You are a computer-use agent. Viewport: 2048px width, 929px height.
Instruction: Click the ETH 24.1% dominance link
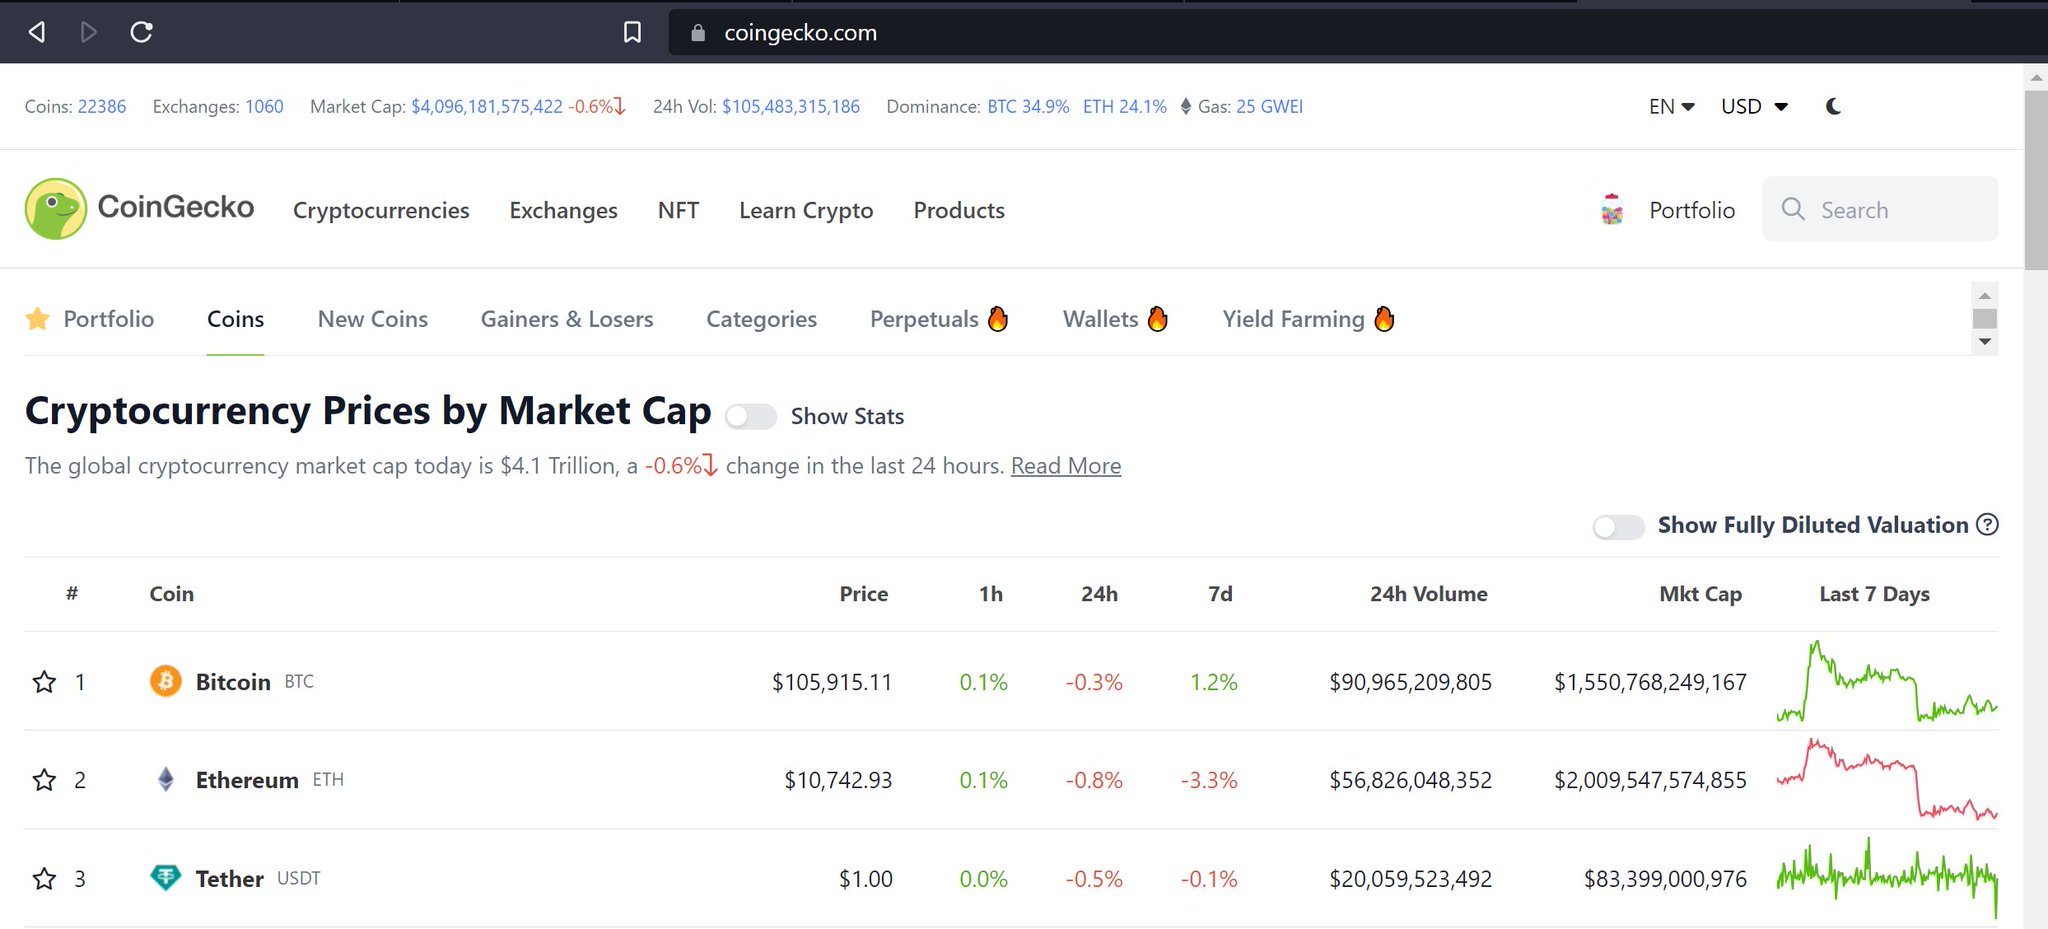tap(1125, 106)
